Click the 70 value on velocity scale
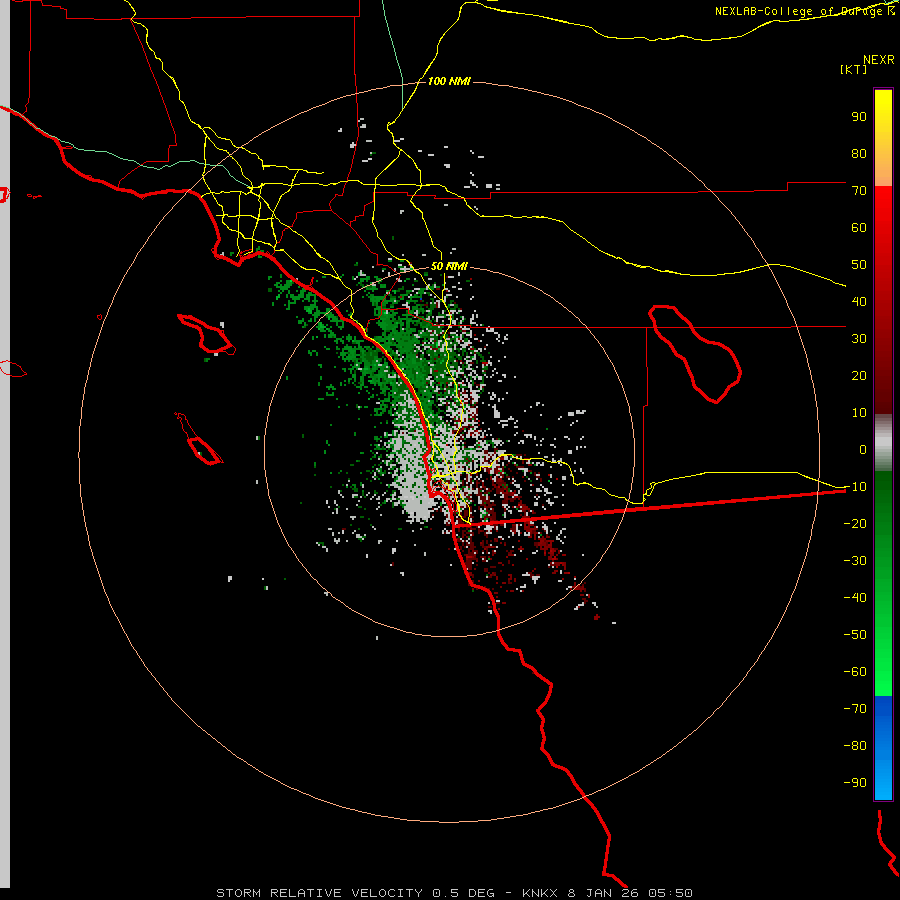This screenshot has width=900, height=900. tap(859, 191)
